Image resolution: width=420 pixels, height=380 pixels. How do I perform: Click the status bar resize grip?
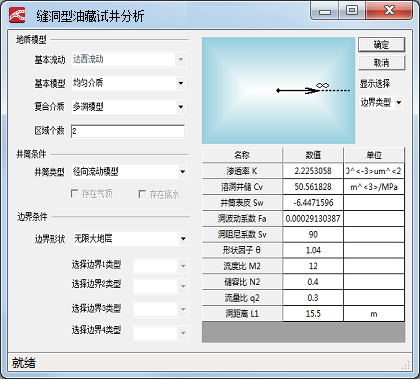point(405,365)
